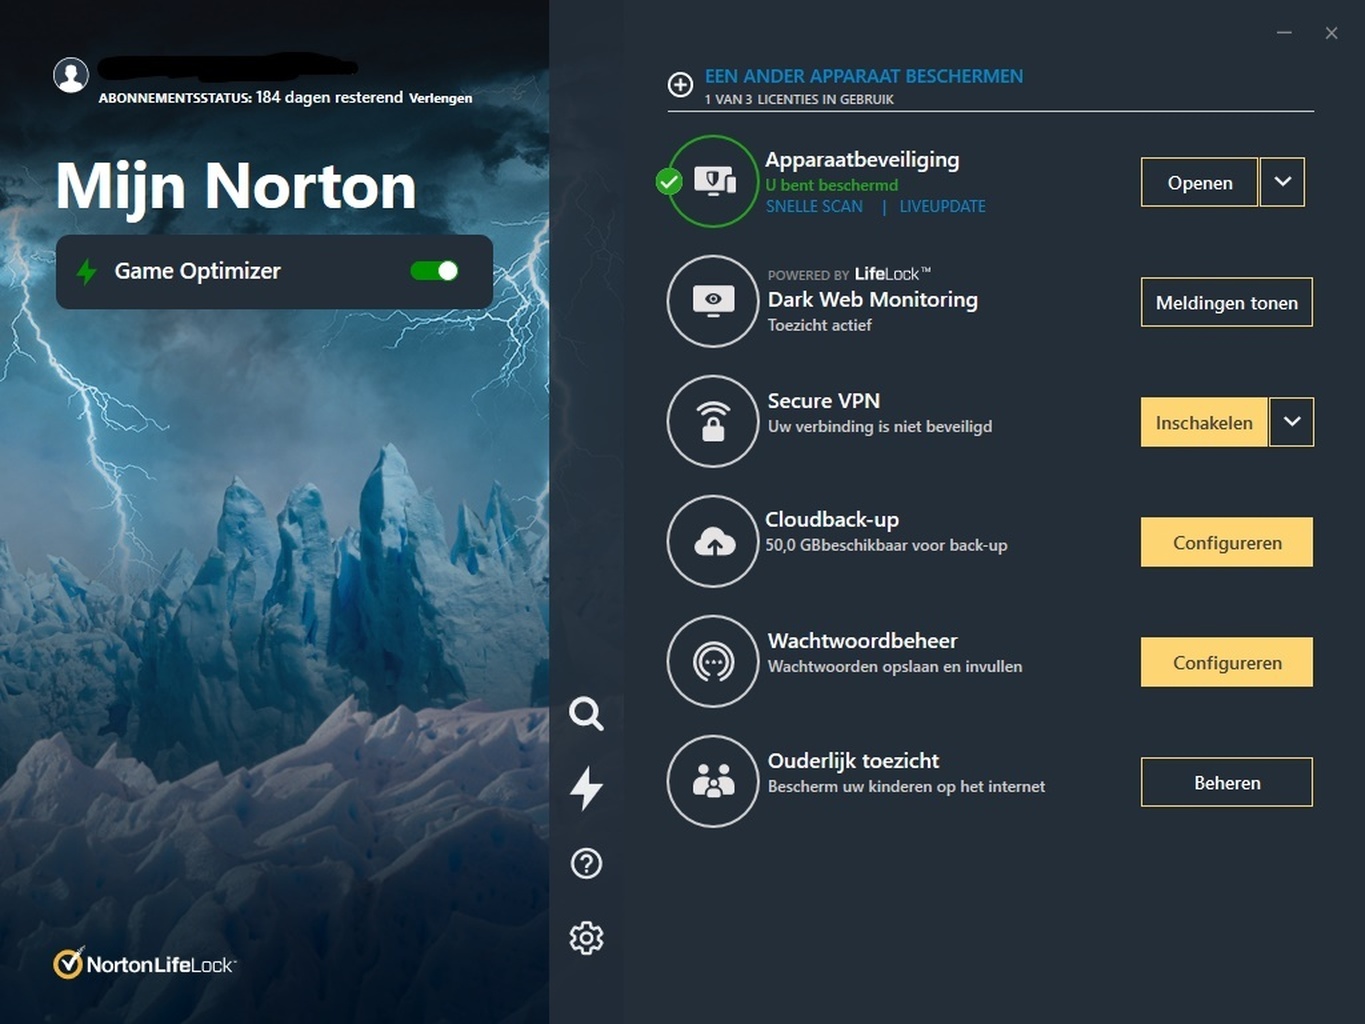This screenshot has width=1365, height=1024.
Task: Click the EEN ANDER APPARAAT BESCHERMEN link
Action: tap(864, 76)
